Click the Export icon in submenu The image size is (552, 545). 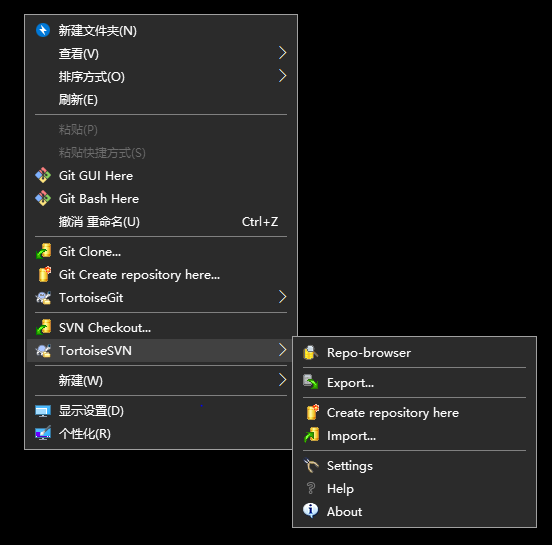point(310,382)
